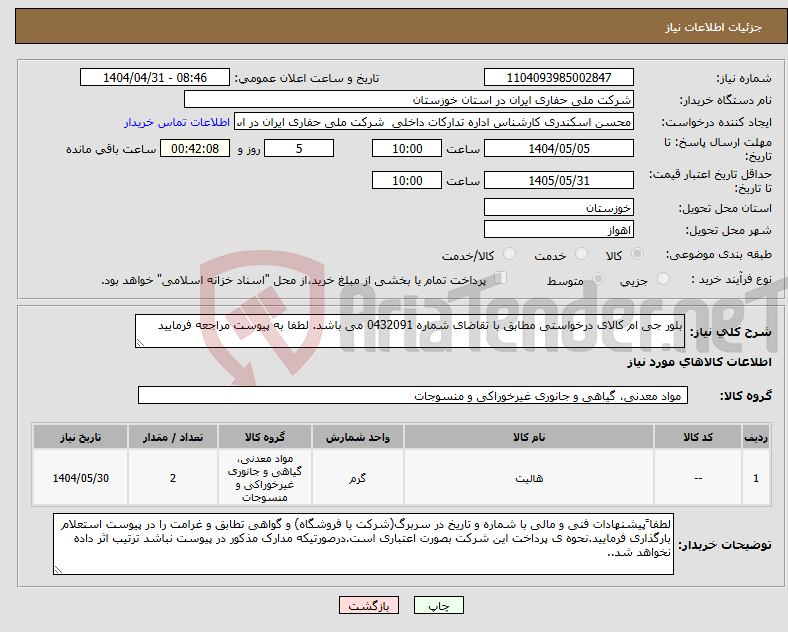Click the buyer notes text area
This screenshot has height=632, width=788.
pyautogui.click(x=363, y=544)
